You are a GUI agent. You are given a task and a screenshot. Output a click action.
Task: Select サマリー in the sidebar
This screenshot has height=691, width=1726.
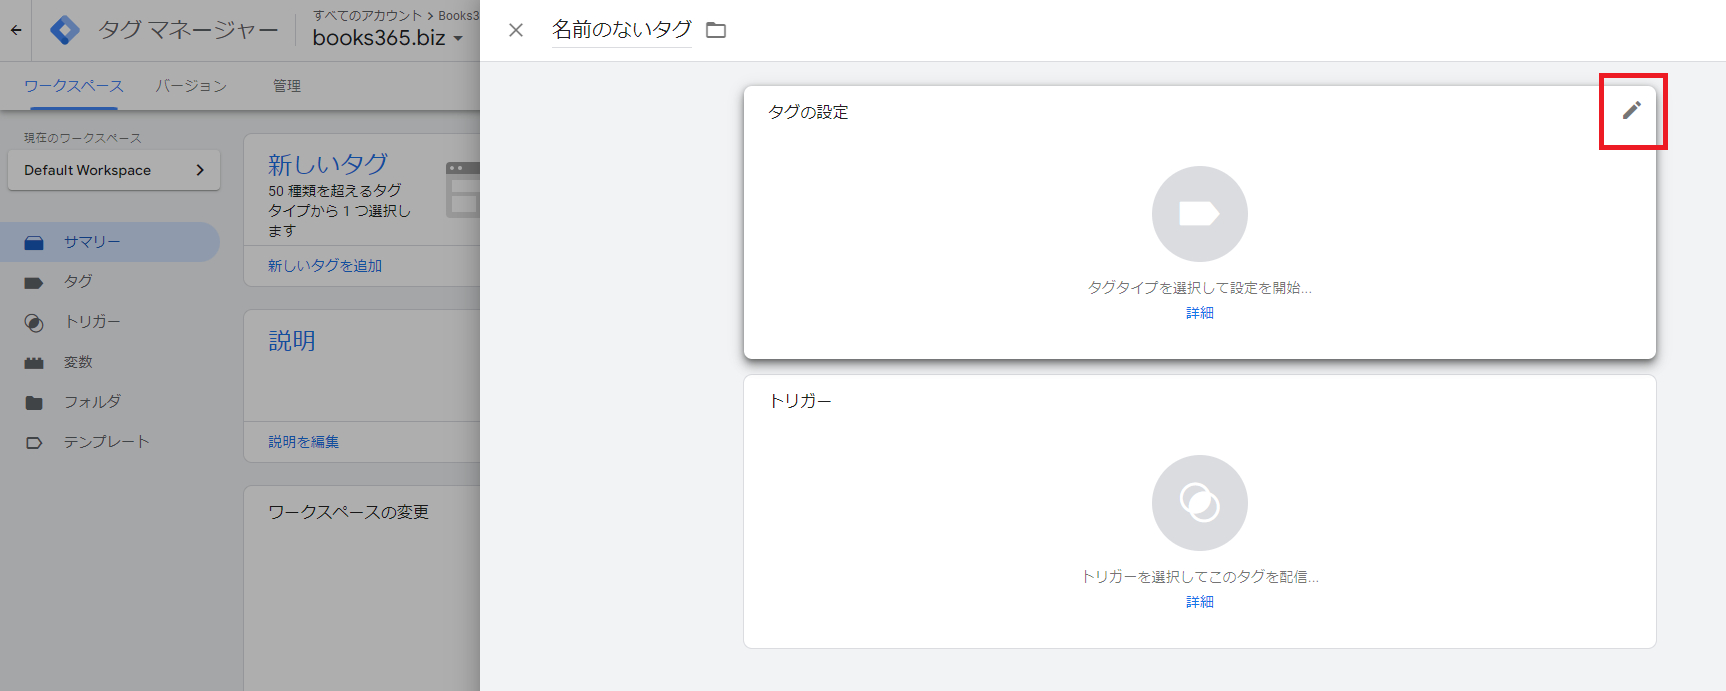click(x=110, y=242)
